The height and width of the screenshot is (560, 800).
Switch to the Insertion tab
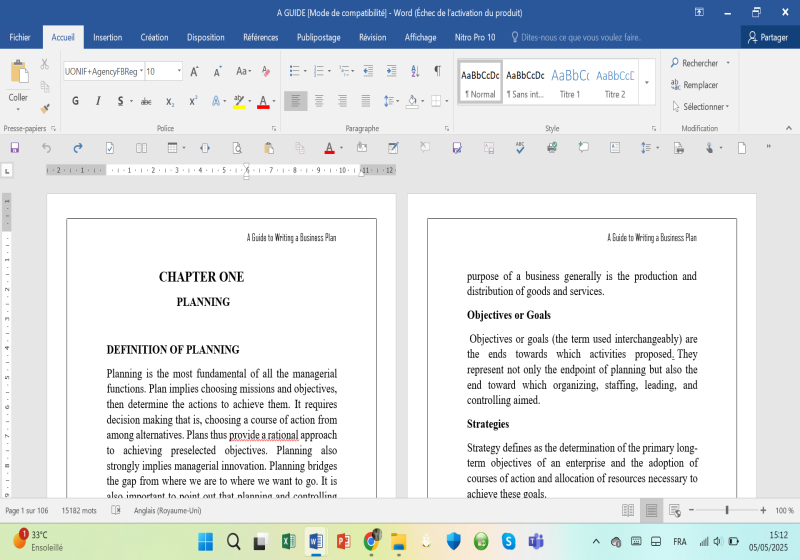(x=108, y=37)
